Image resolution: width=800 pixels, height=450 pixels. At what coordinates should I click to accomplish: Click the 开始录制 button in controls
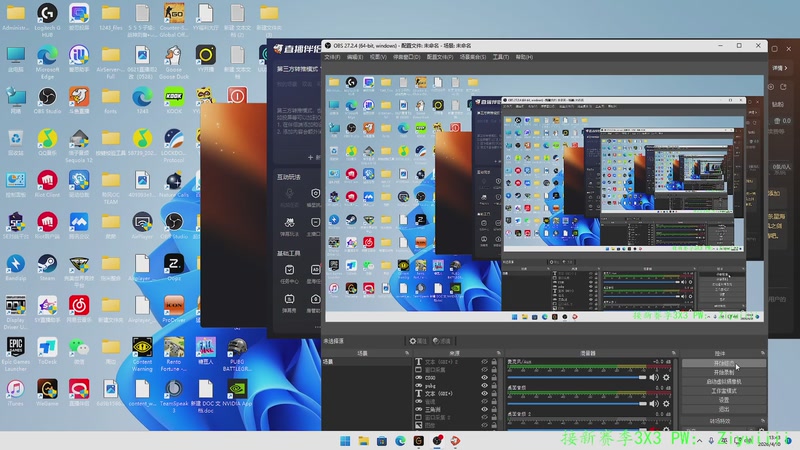[723, 372]
